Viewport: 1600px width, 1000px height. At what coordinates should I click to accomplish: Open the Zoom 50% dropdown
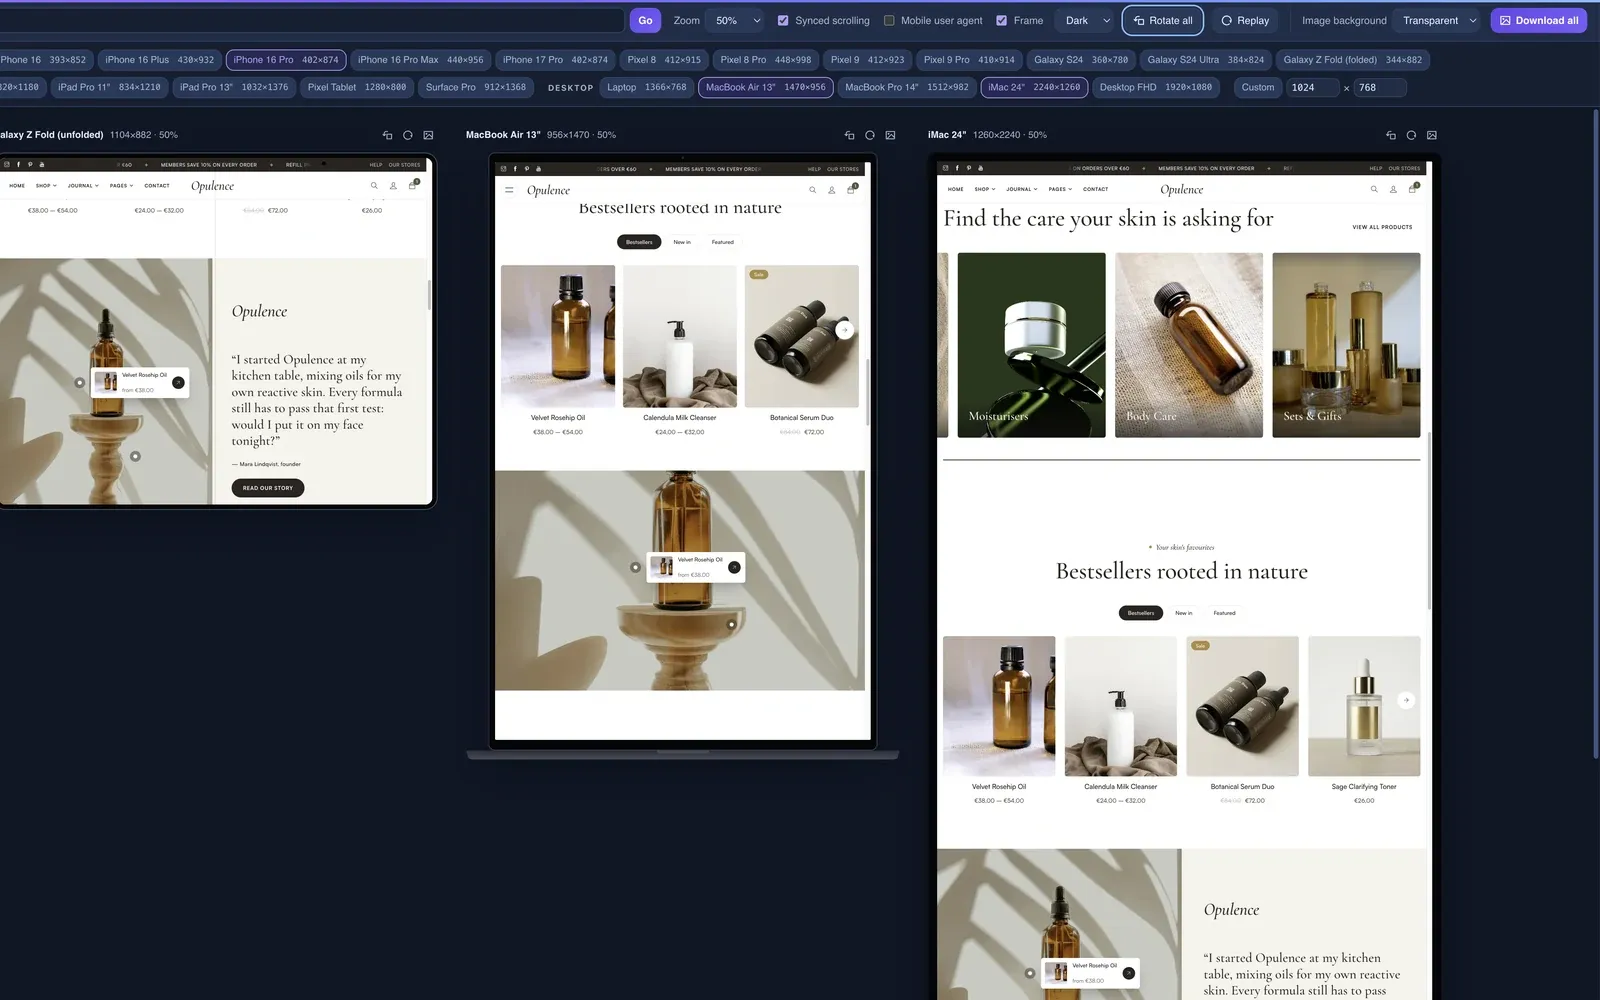click(738, 20)
